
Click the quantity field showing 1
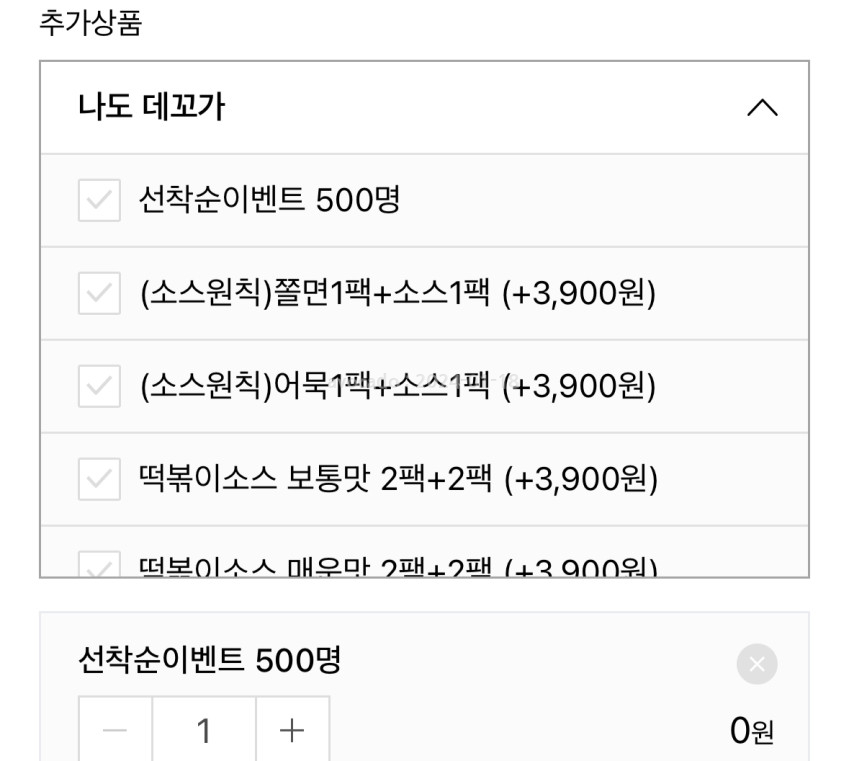(x=204, y=731)
